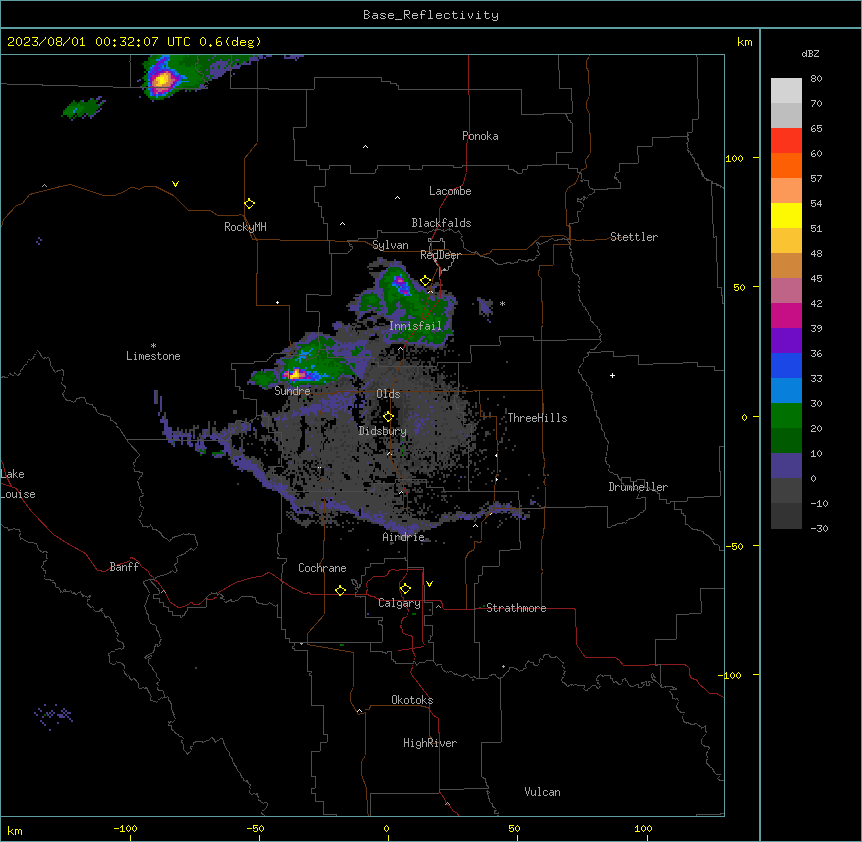Click the yellow v marker east of Calgary
The height and width of the screenshot is (842, 862).
pyautogui.click(x=429, y=584)
